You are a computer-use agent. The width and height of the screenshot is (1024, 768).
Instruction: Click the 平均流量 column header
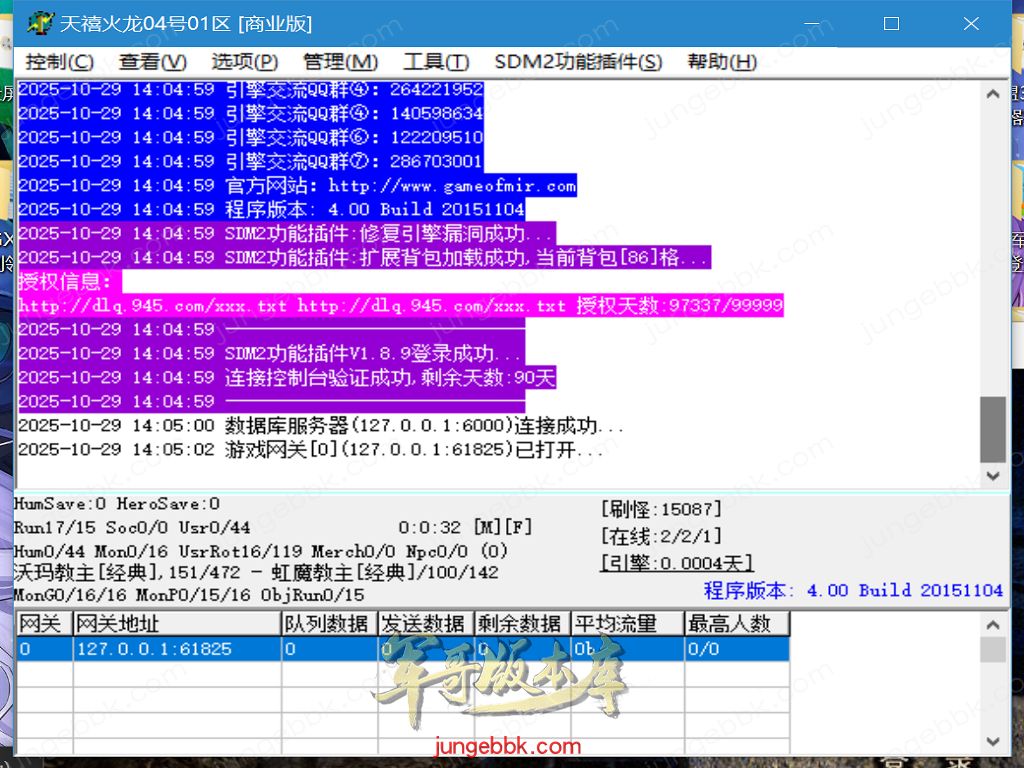coord(626,624)
